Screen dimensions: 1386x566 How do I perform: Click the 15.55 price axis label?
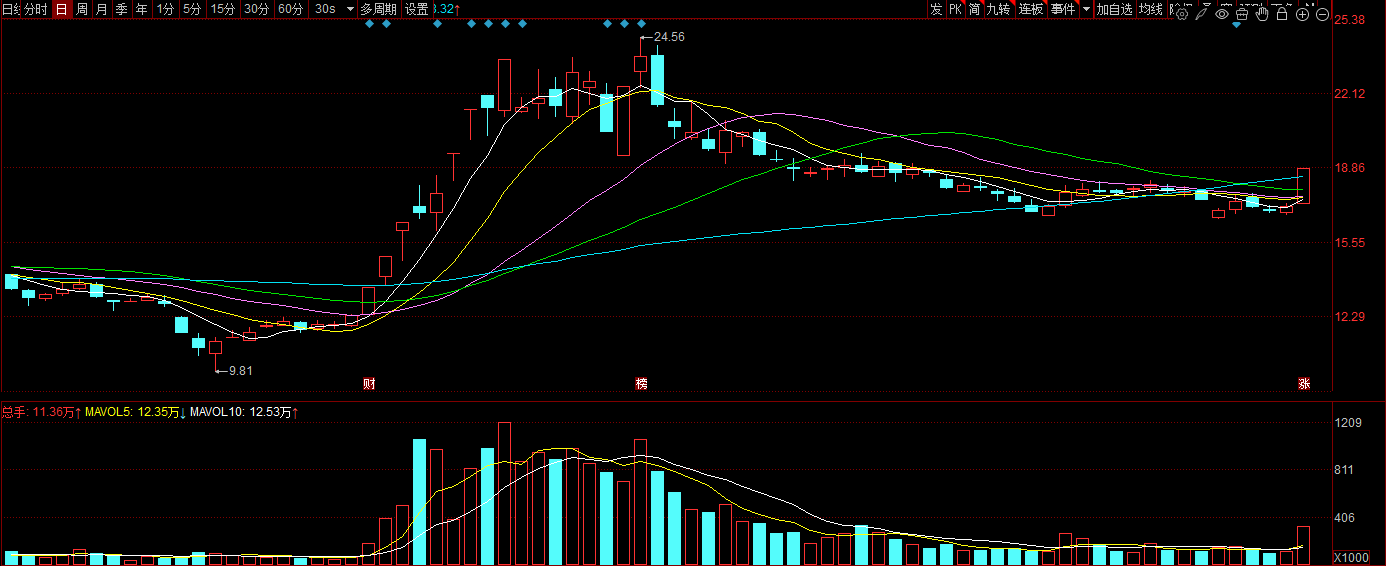tap(1352, 243)
